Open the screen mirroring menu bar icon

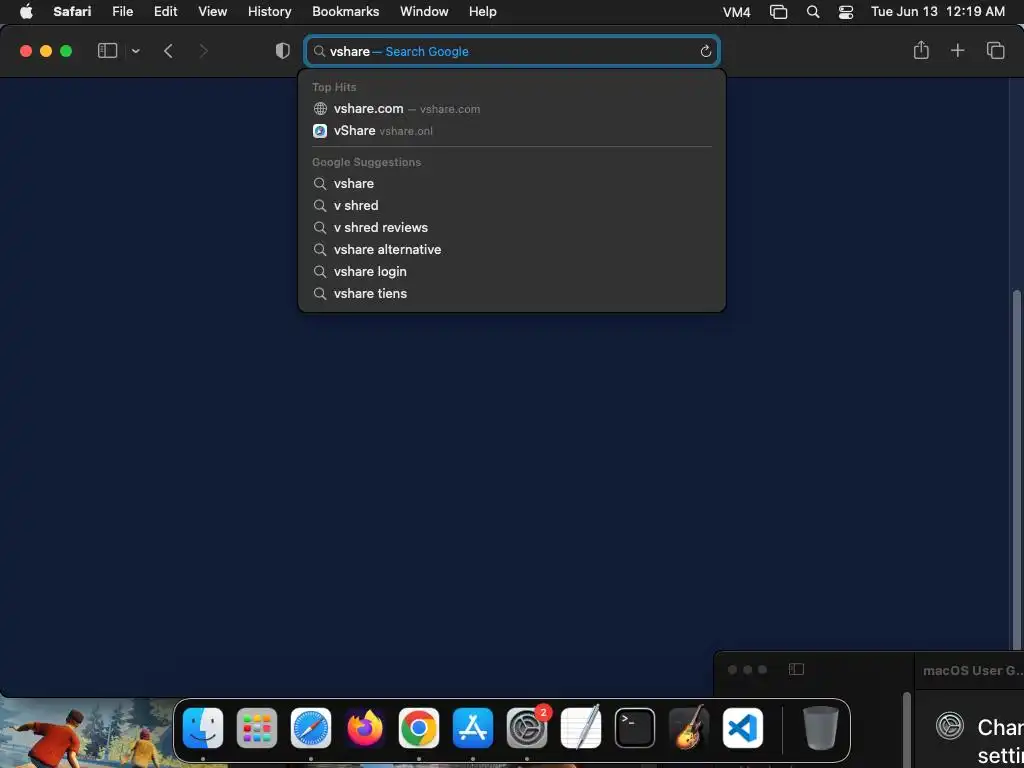click(x=778, y=12)
